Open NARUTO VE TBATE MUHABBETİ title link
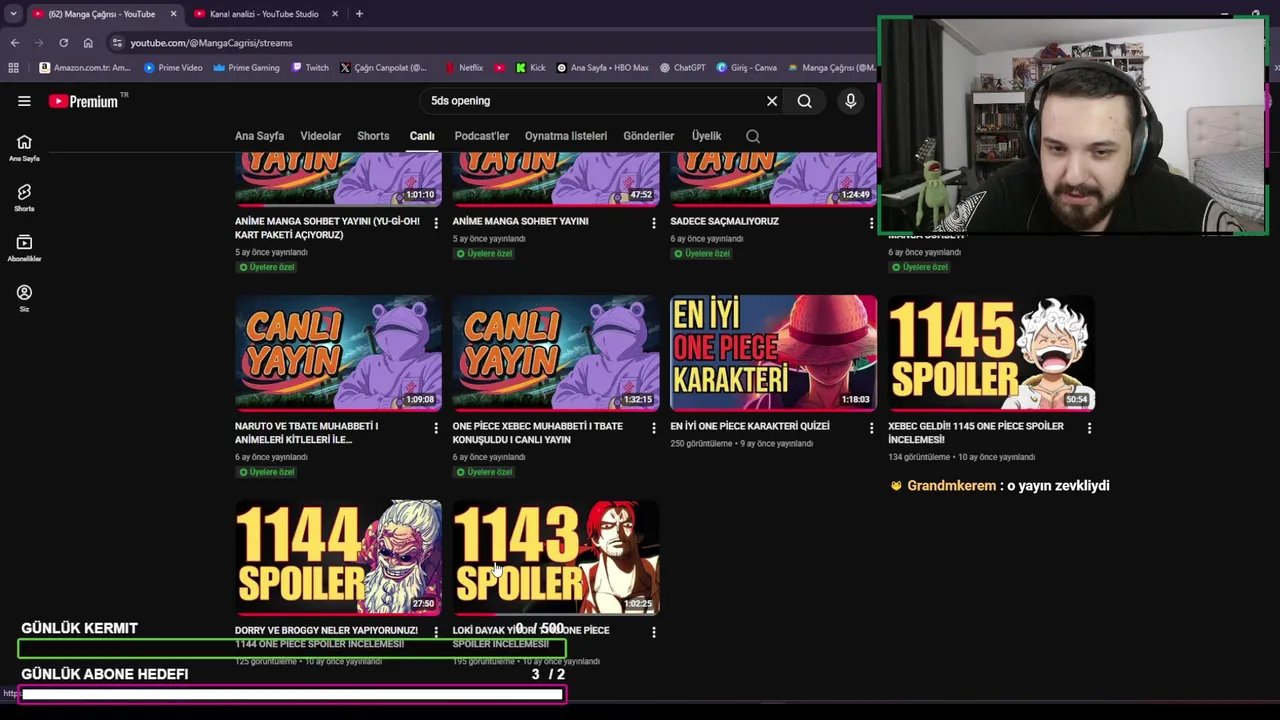 (306, 432)
